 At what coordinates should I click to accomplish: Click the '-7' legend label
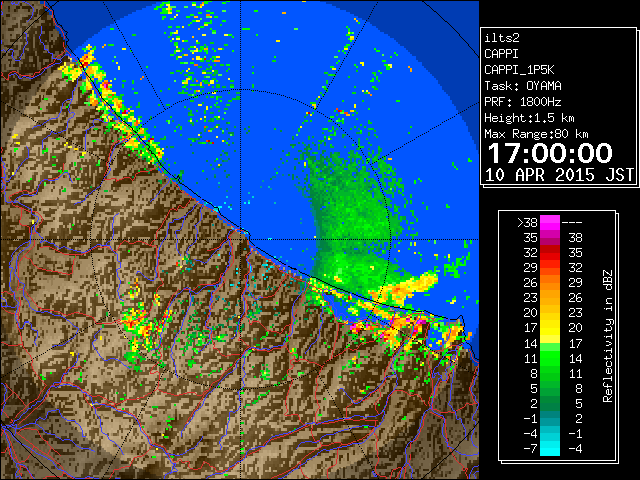530,449
